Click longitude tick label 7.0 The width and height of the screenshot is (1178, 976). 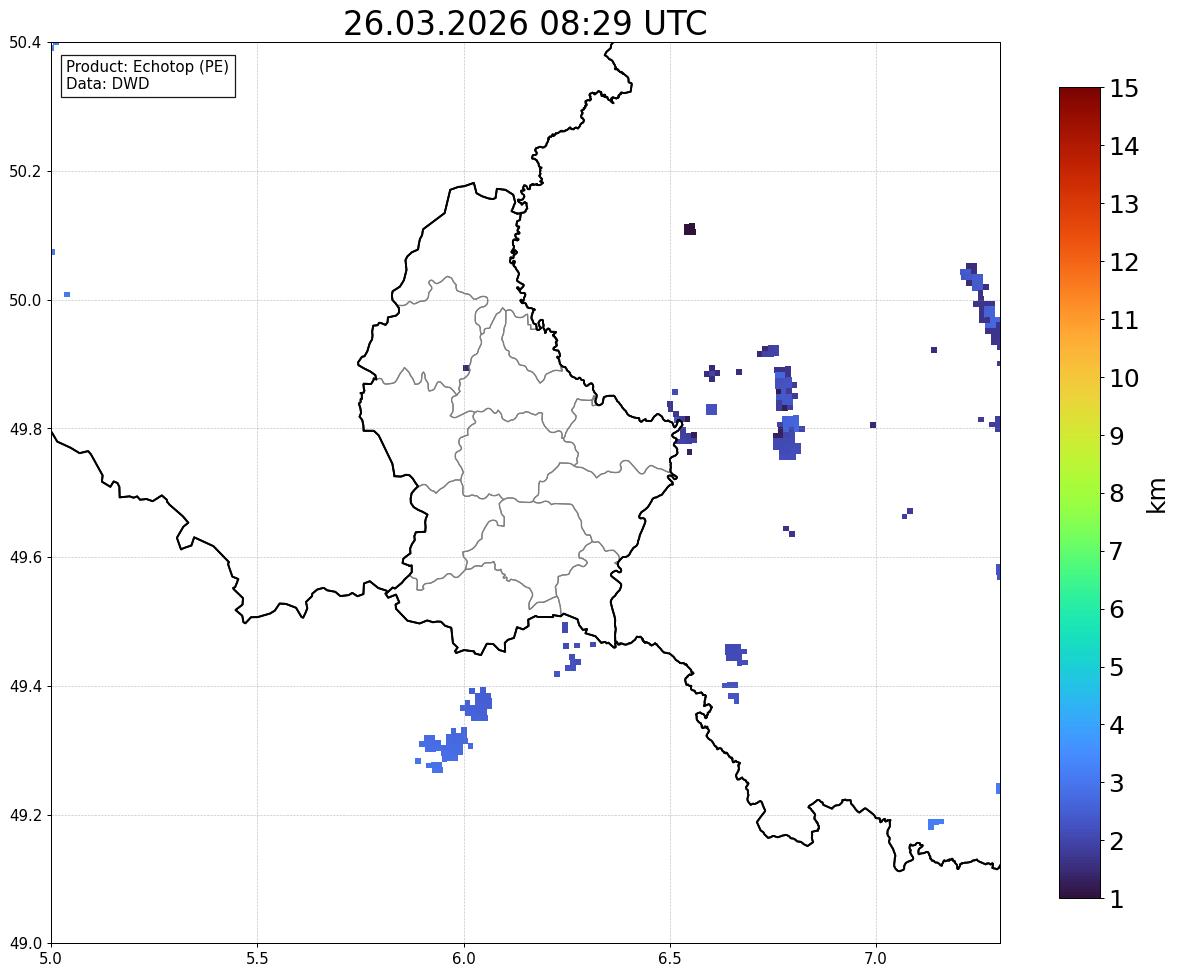coord(876,959)
